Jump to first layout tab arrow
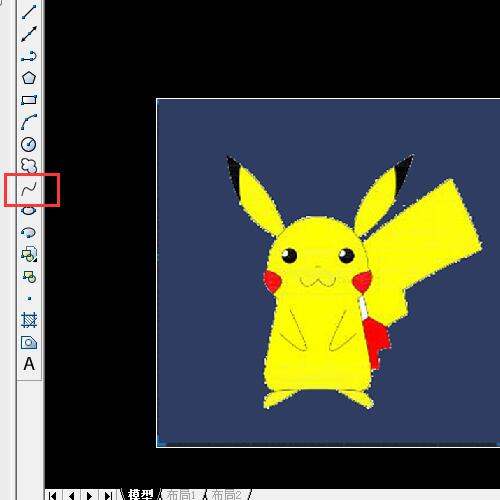 click(52, 496)
